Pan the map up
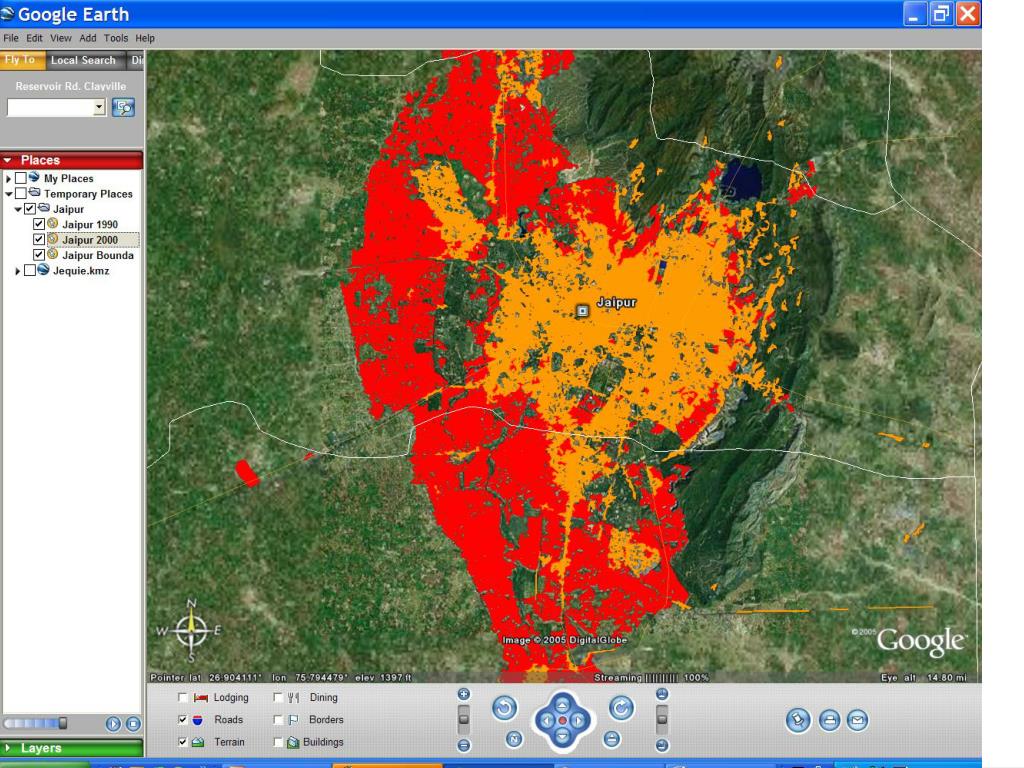Viewport: 1024px width, 768px height. coord(562,705)
